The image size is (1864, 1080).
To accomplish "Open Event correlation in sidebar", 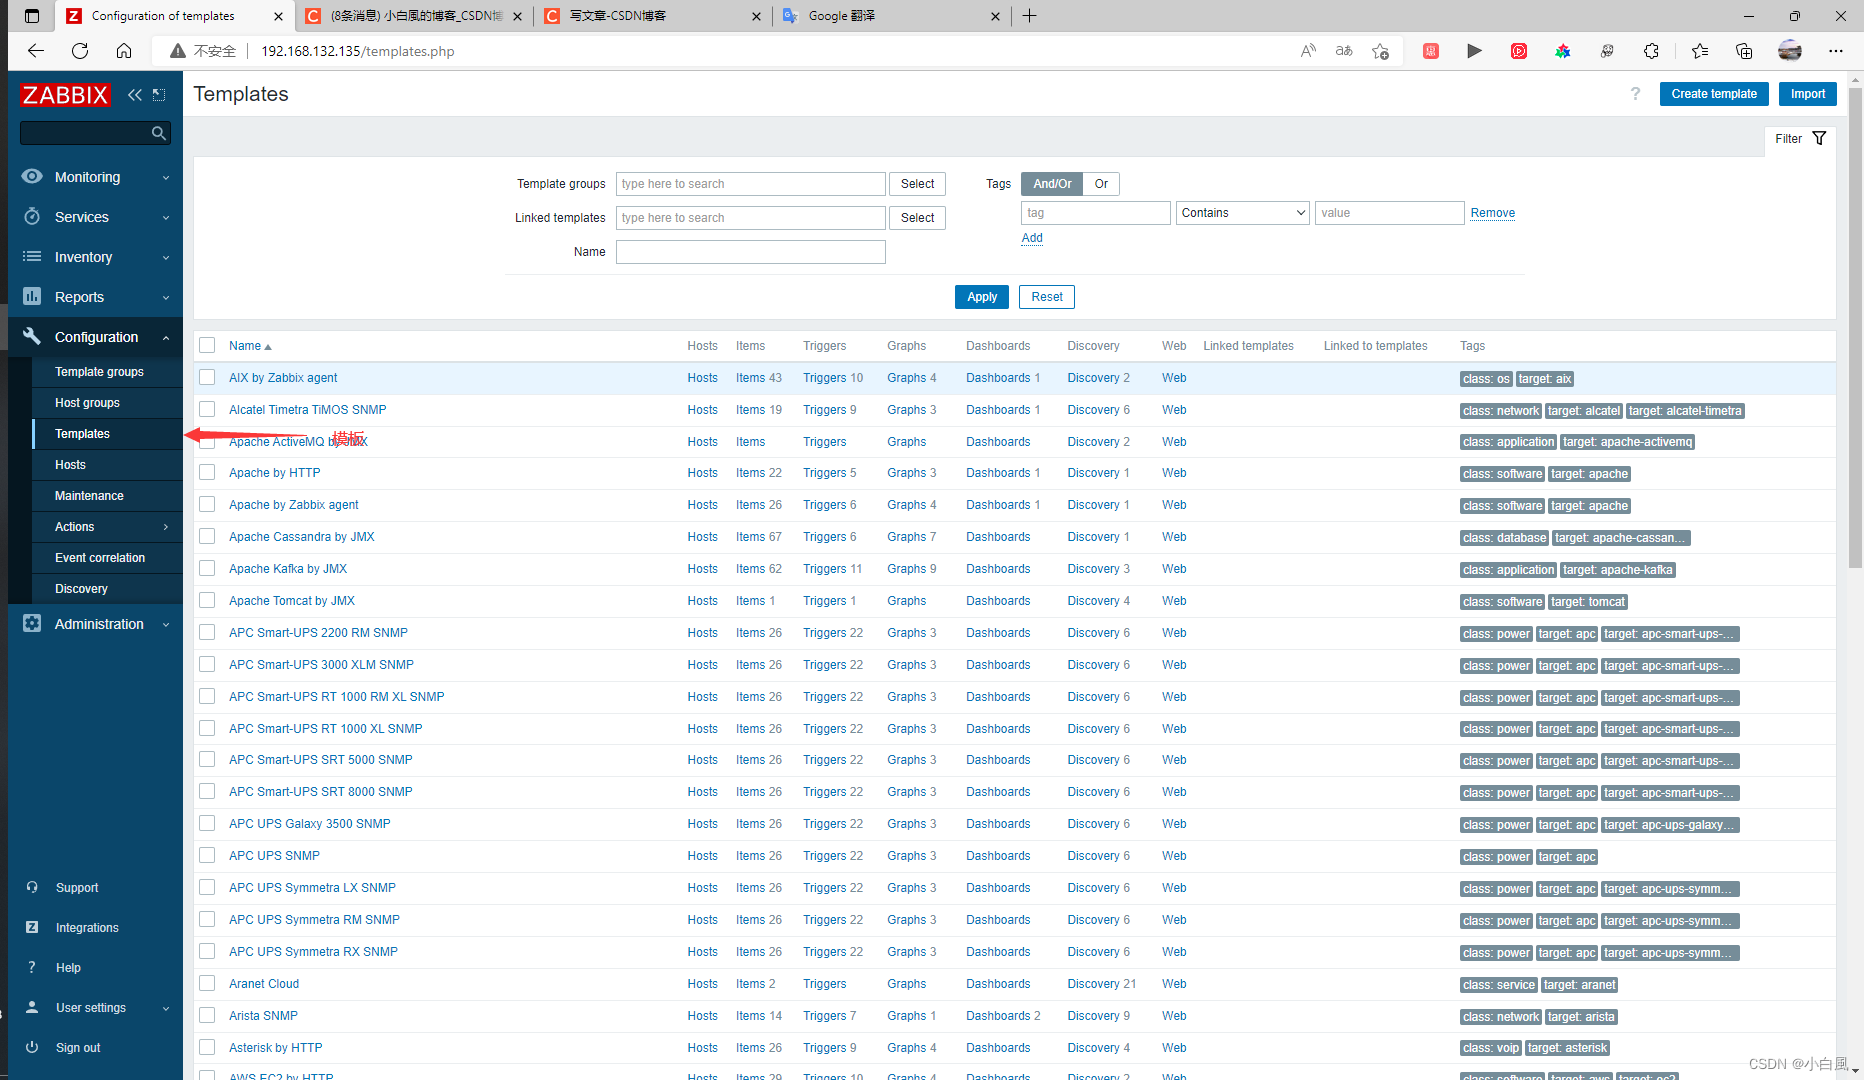I will pos(100,558).
